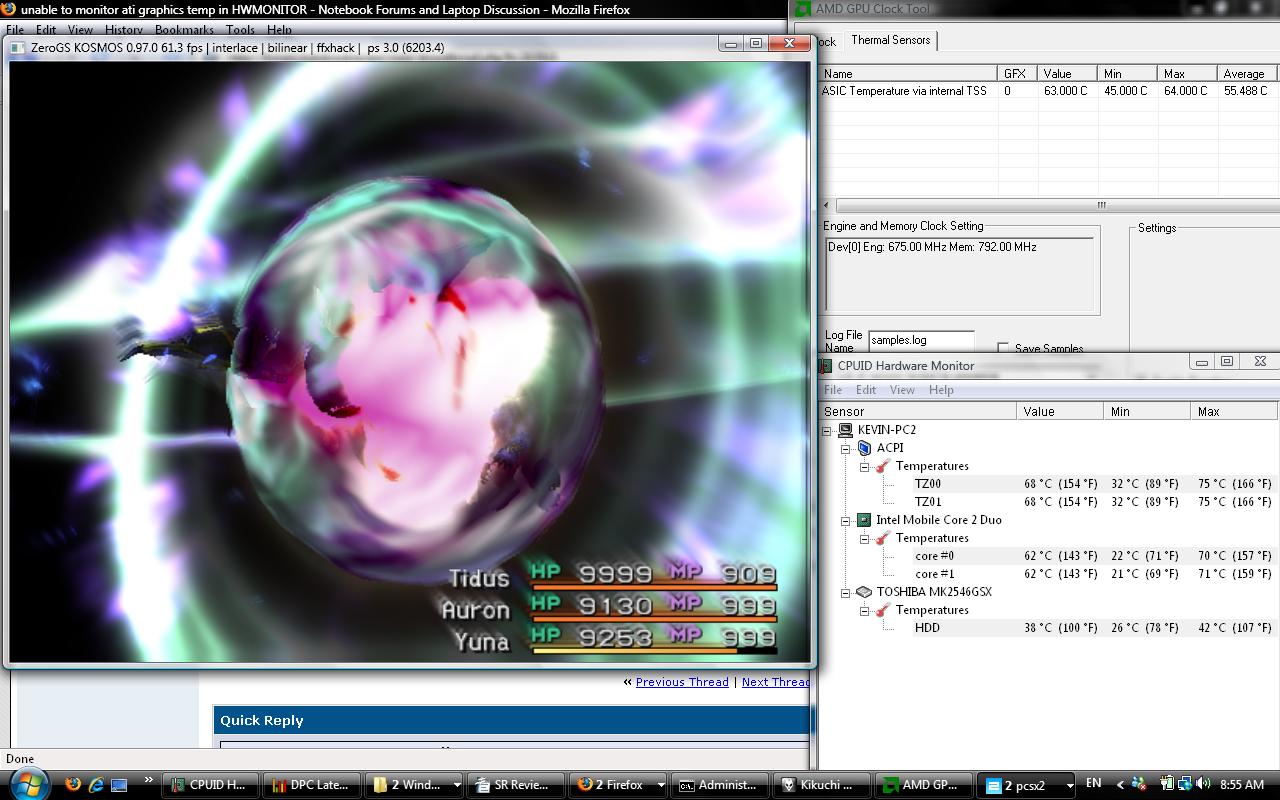Collapse the TOSHIBA MK2546GSX node
The image size is (1280, 800).
point(845,592)
